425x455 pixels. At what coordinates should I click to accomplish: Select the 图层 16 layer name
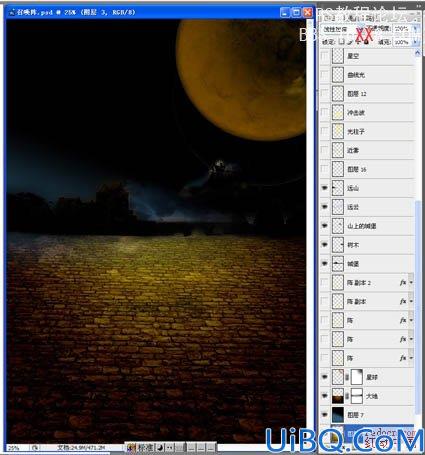coord(357,169)
